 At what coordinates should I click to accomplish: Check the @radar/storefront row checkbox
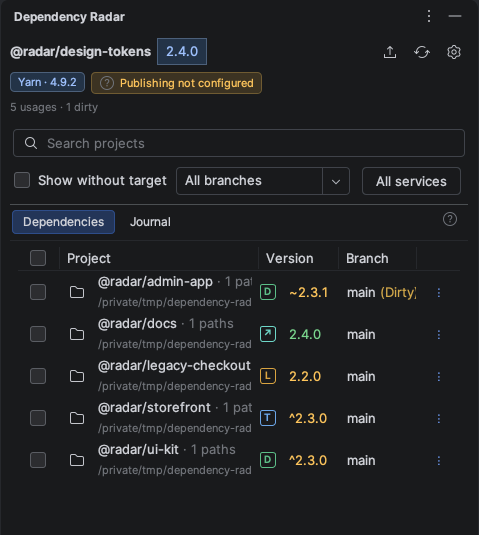[38, 418]
